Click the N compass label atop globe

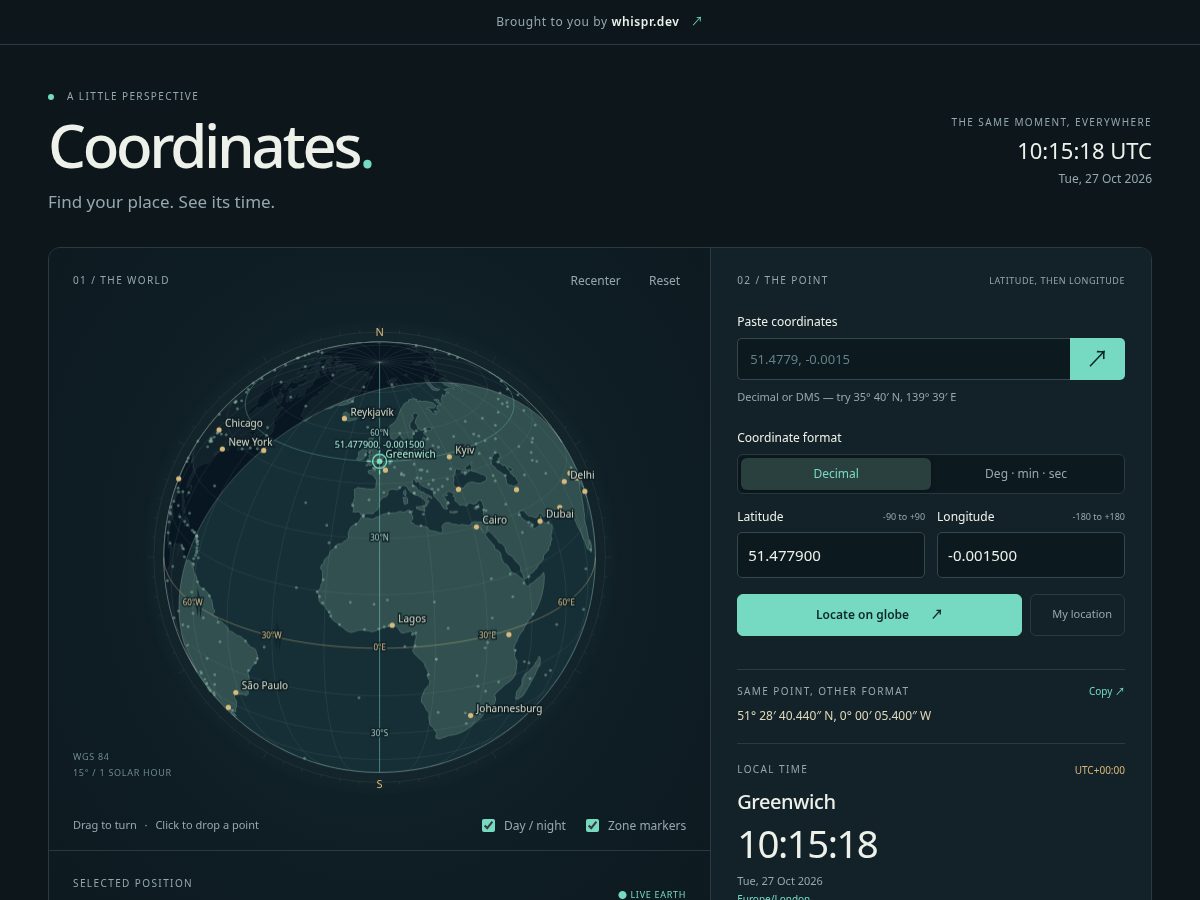tap(379, 332)
